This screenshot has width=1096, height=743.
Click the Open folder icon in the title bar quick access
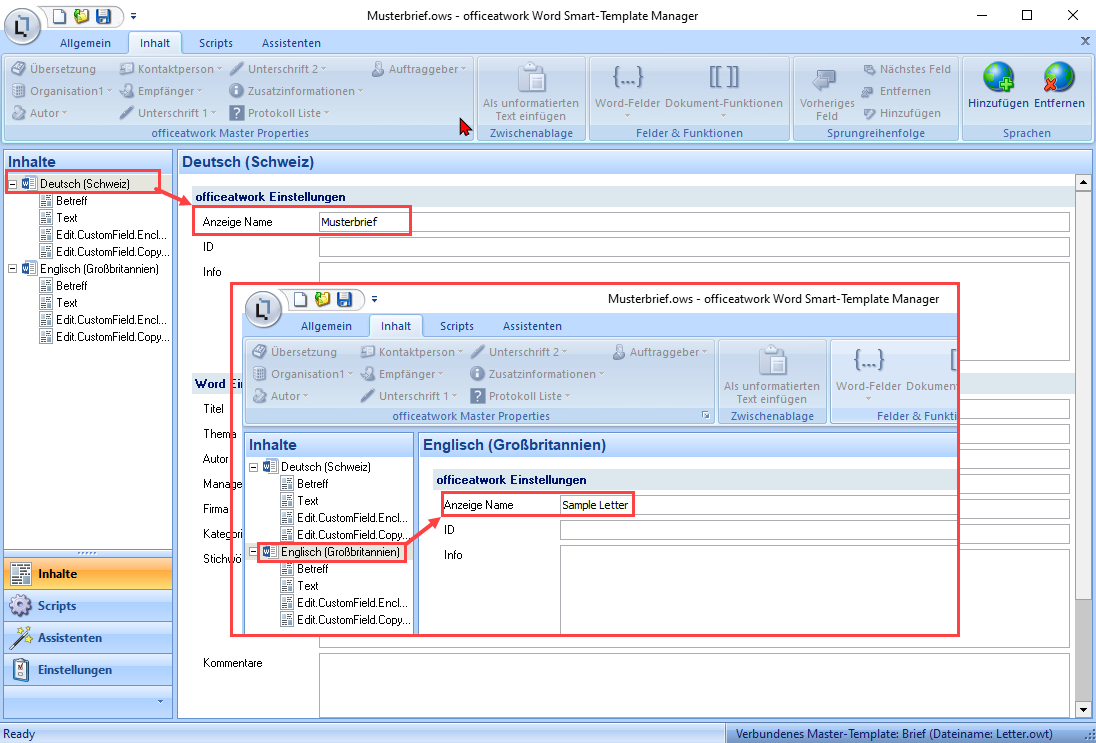pyautogui.click(x=81, y=16)
